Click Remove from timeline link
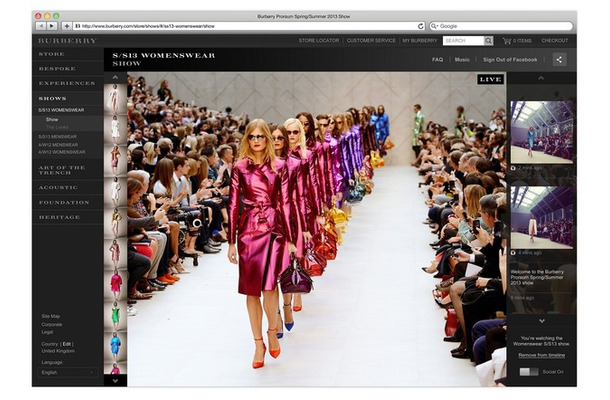 point(542,355)
